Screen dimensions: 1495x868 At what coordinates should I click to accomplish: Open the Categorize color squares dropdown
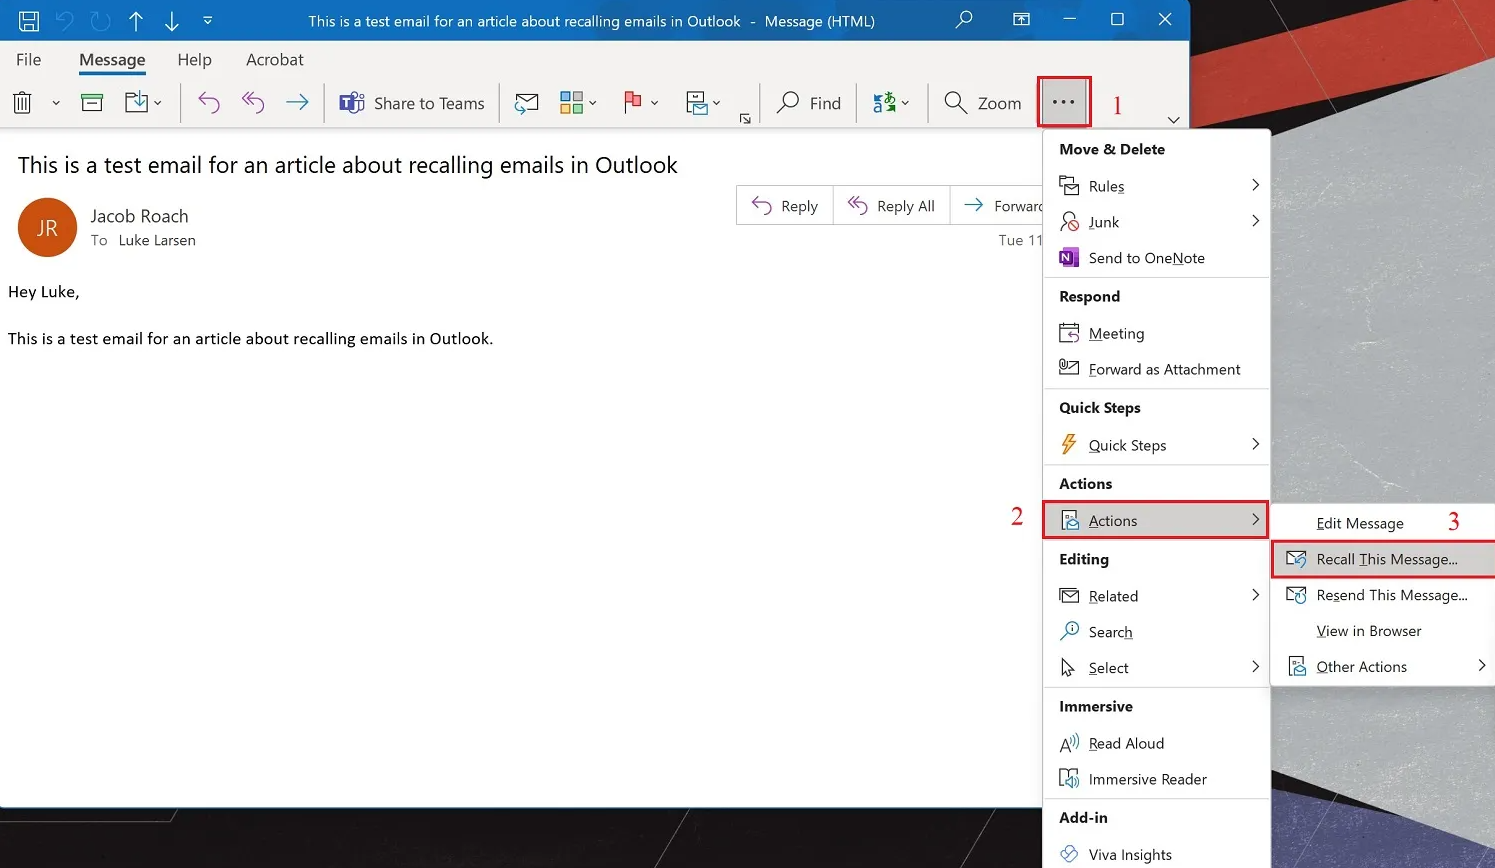[x=578, y=102]
